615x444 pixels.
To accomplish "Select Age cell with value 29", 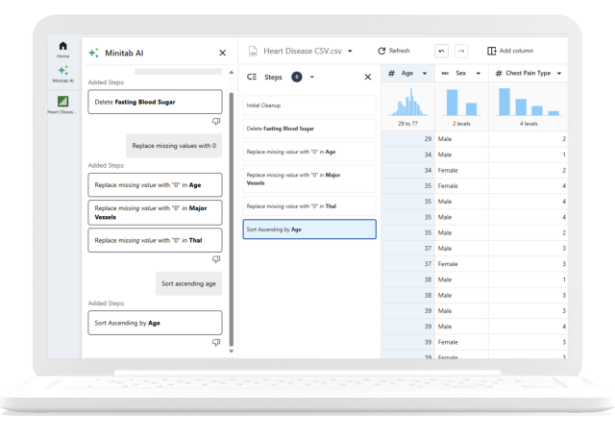I will [x=408, y=139].
